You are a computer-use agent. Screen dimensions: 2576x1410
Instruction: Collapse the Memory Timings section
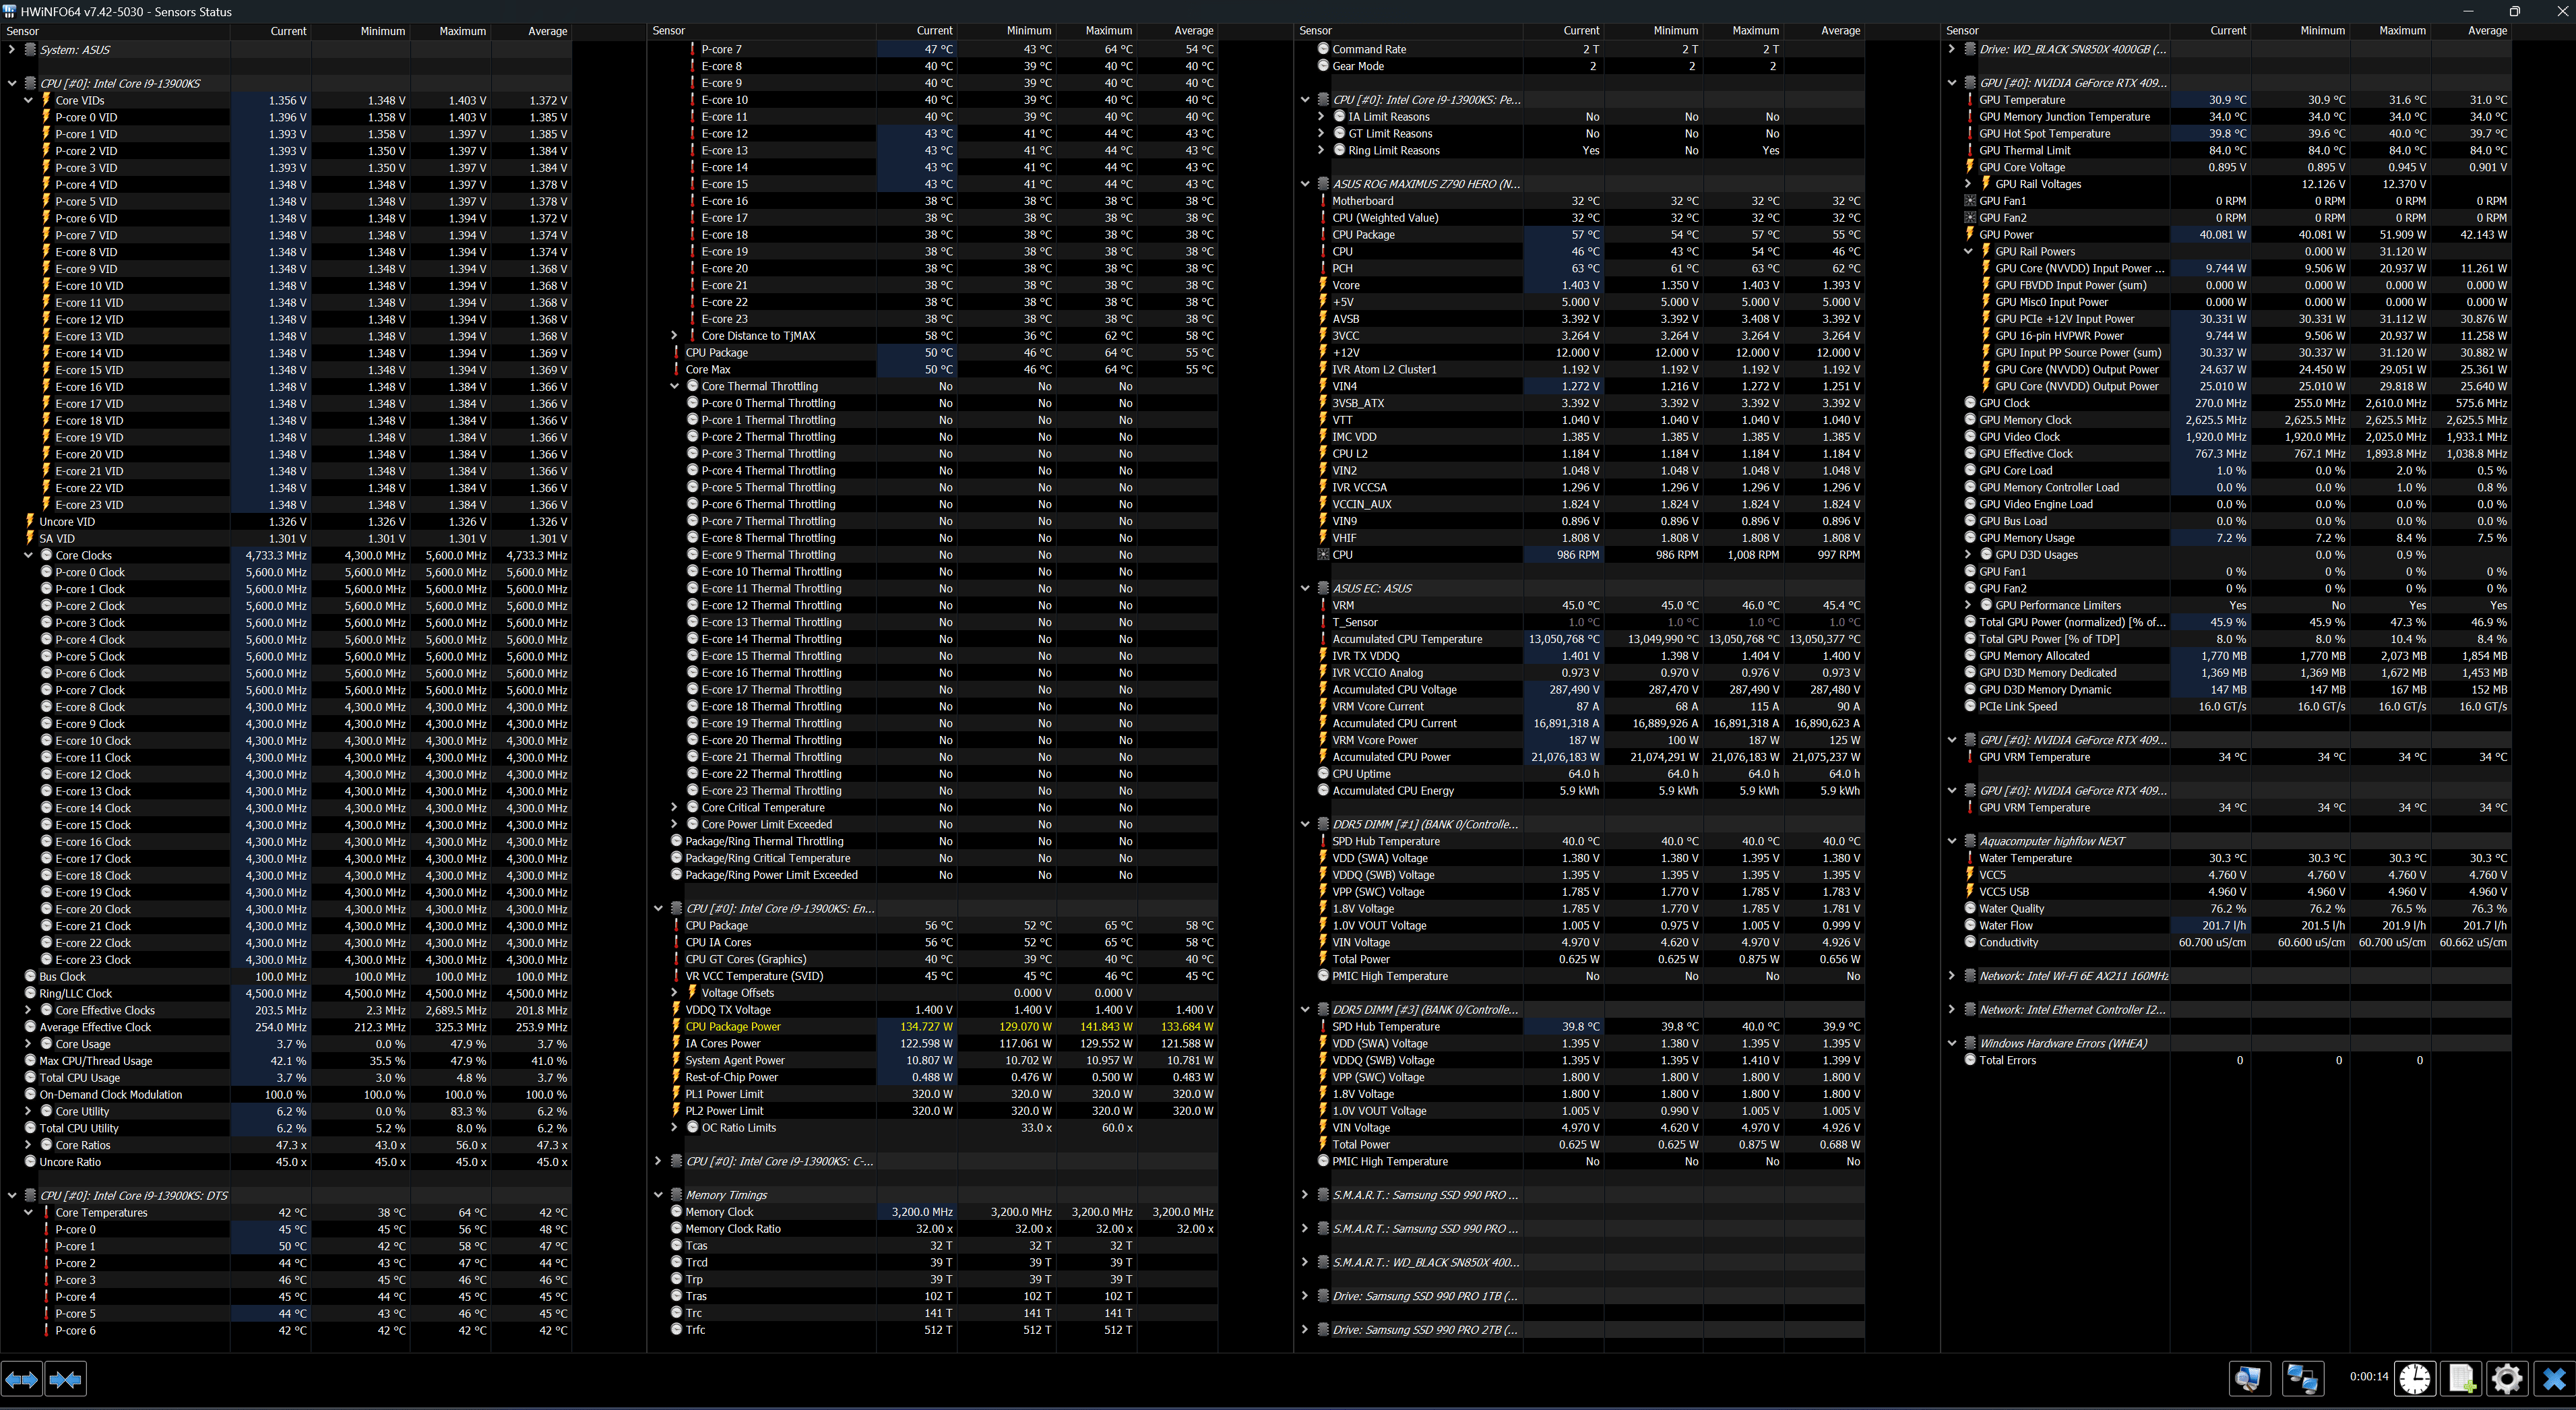658,1195
